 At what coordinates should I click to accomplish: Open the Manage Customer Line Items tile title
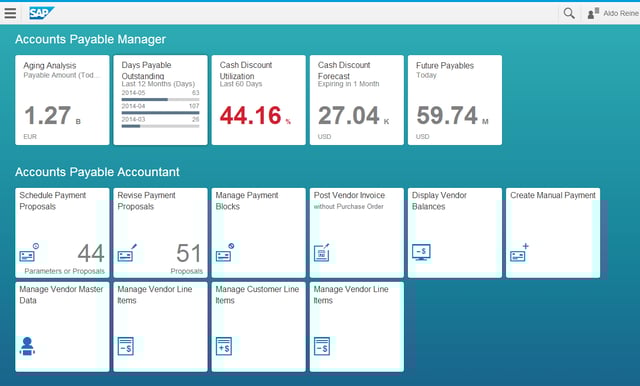pyautogui.click(x=257, y=295)
